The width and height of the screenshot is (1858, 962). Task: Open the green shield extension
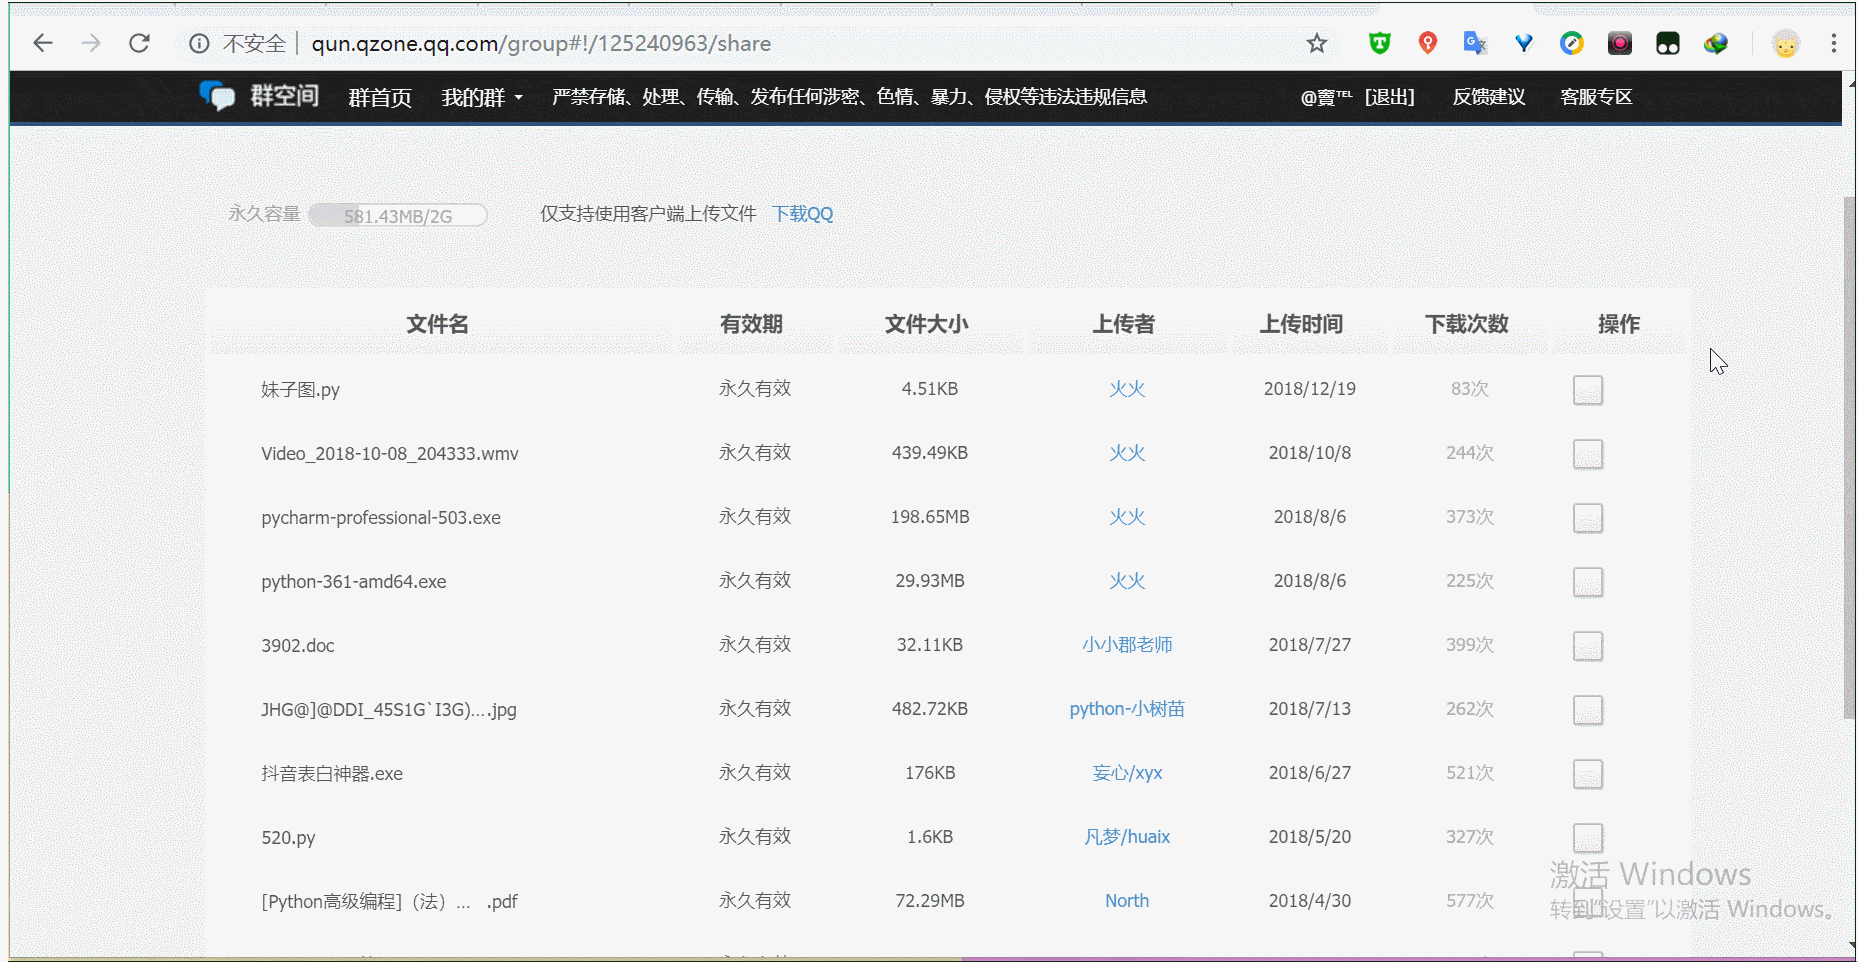1380,43
